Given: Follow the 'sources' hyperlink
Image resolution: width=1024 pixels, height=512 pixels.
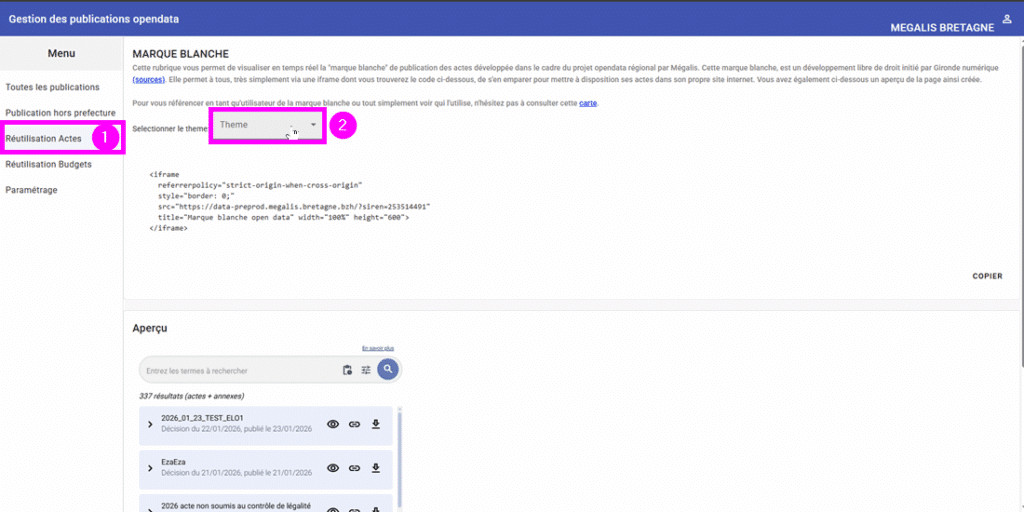Looking at the screenshot, I should click(149, 80).
